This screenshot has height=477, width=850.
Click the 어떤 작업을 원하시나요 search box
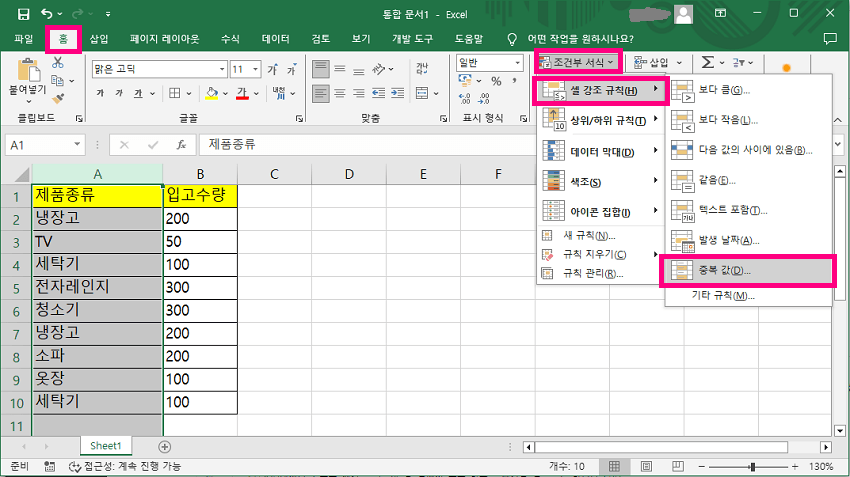point(581,39)
